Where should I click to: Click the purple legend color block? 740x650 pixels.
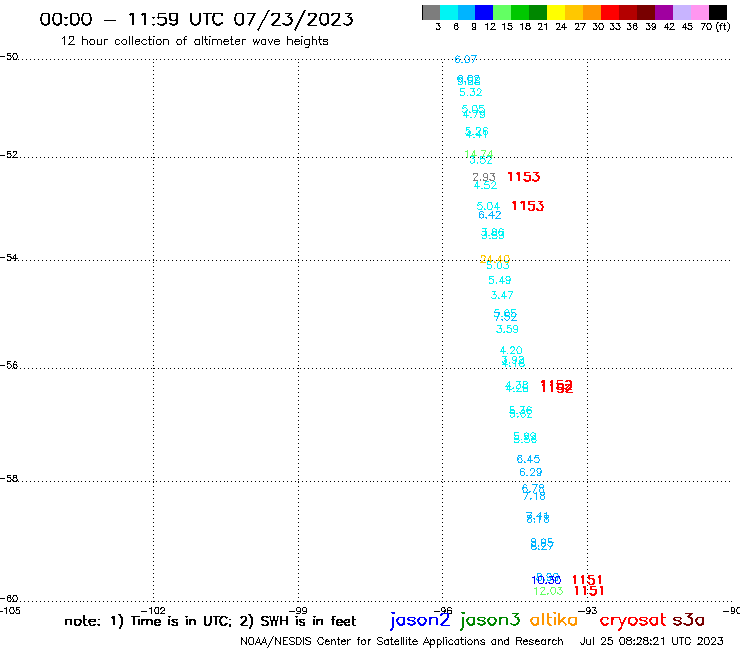664,12
